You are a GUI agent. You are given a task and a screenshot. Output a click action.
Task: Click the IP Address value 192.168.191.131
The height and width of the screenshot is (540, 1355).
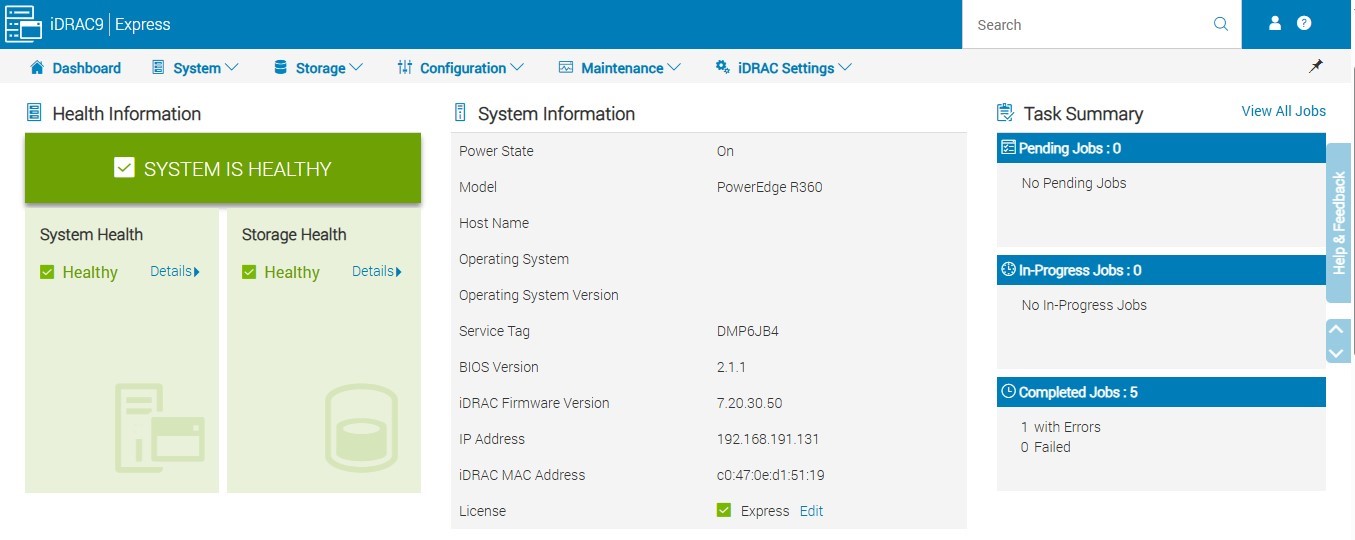click(x=768, y=439)
